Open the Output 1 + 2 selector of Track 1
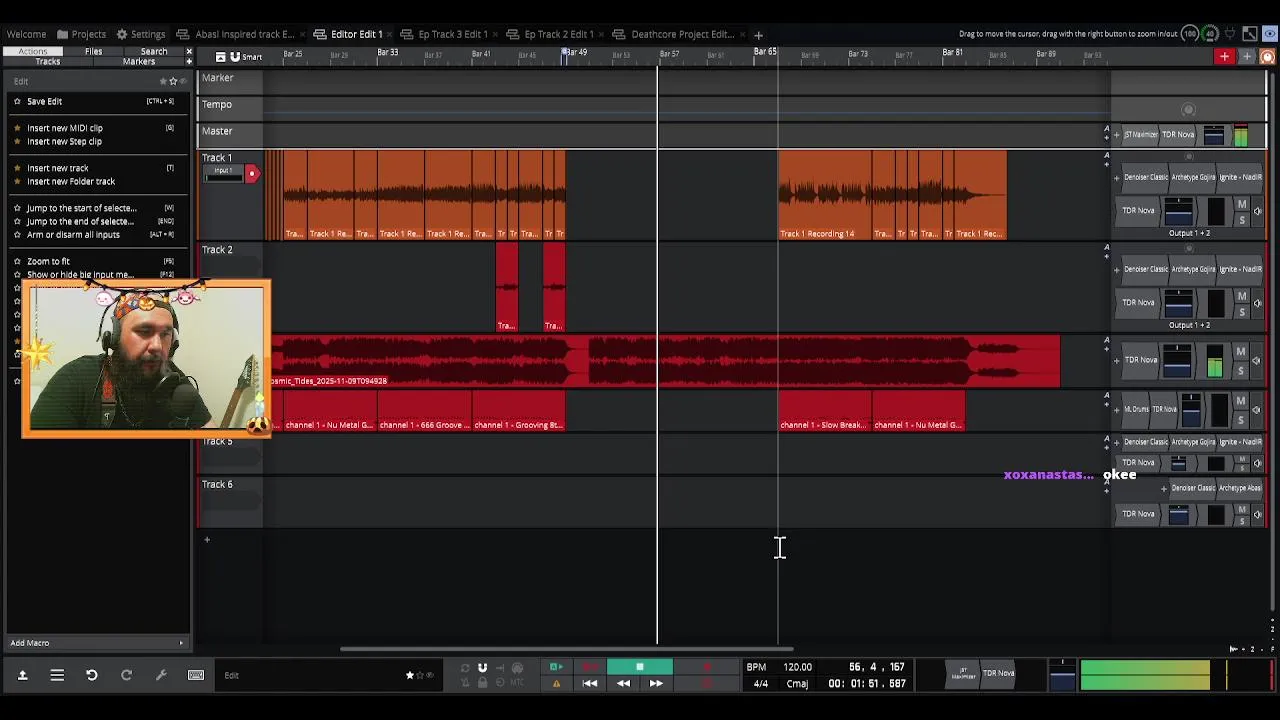 click(1189, 233)
